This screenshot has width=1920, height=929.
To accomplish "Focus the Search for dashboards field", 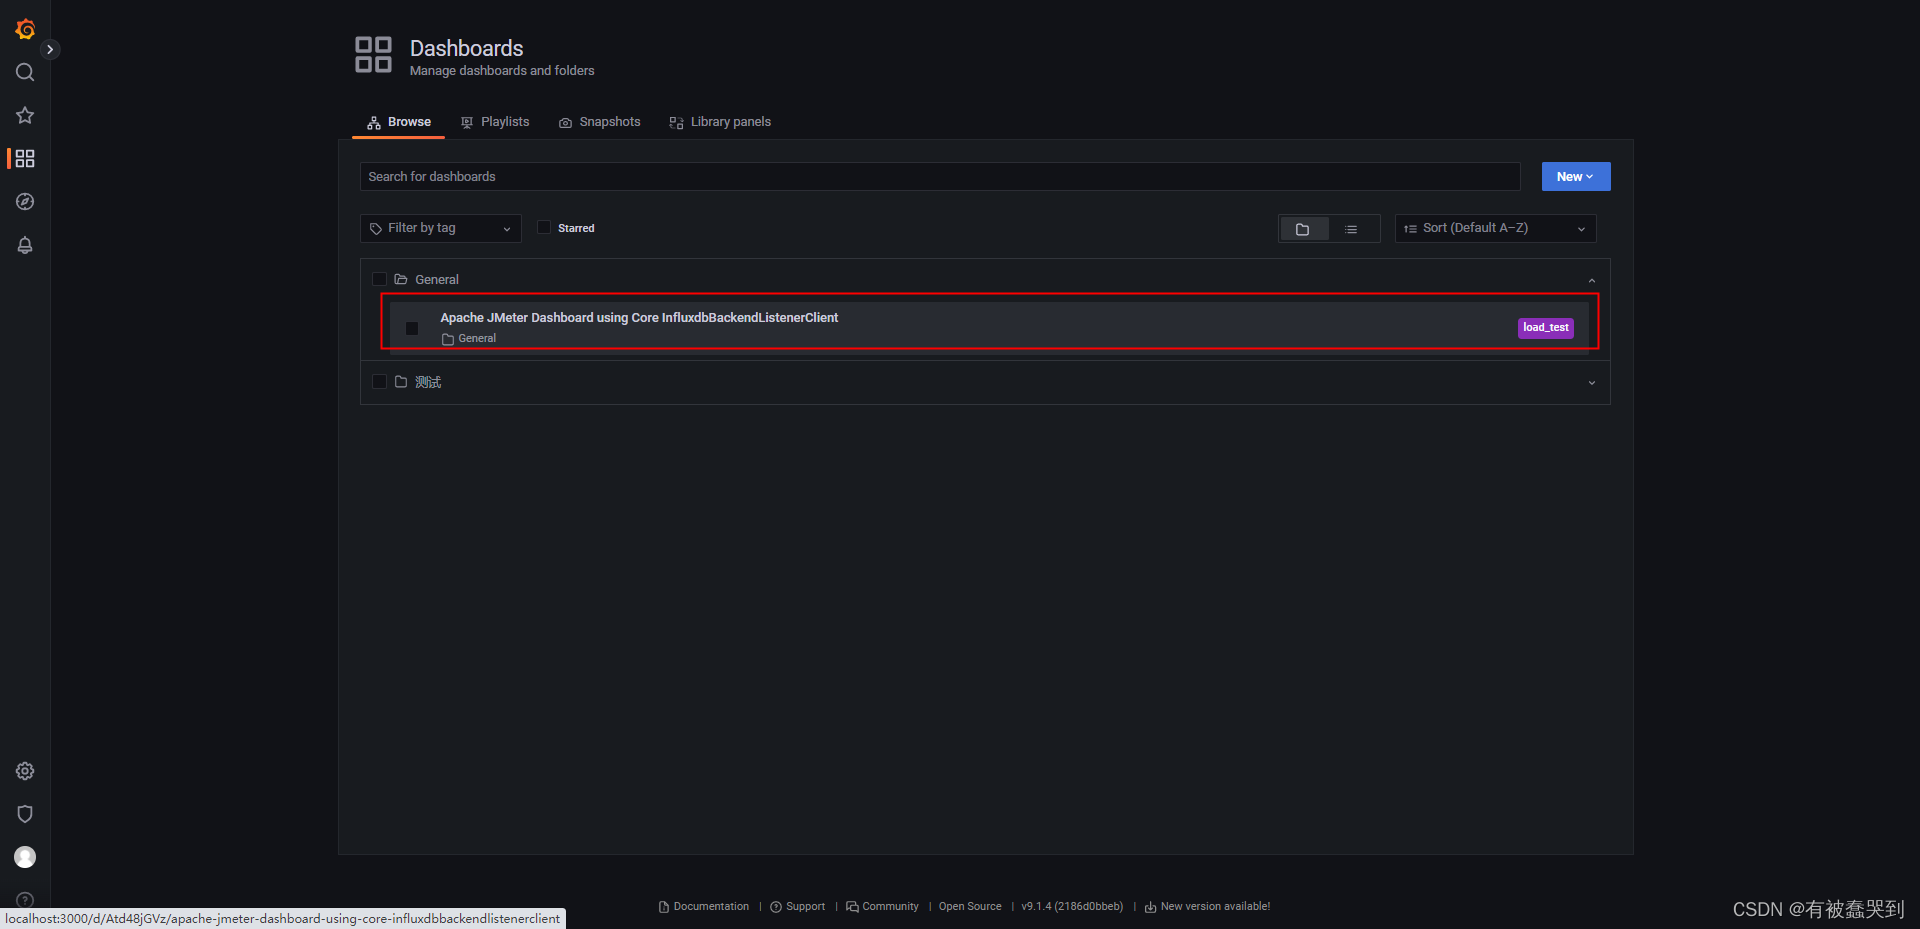I will coord(940,176).
